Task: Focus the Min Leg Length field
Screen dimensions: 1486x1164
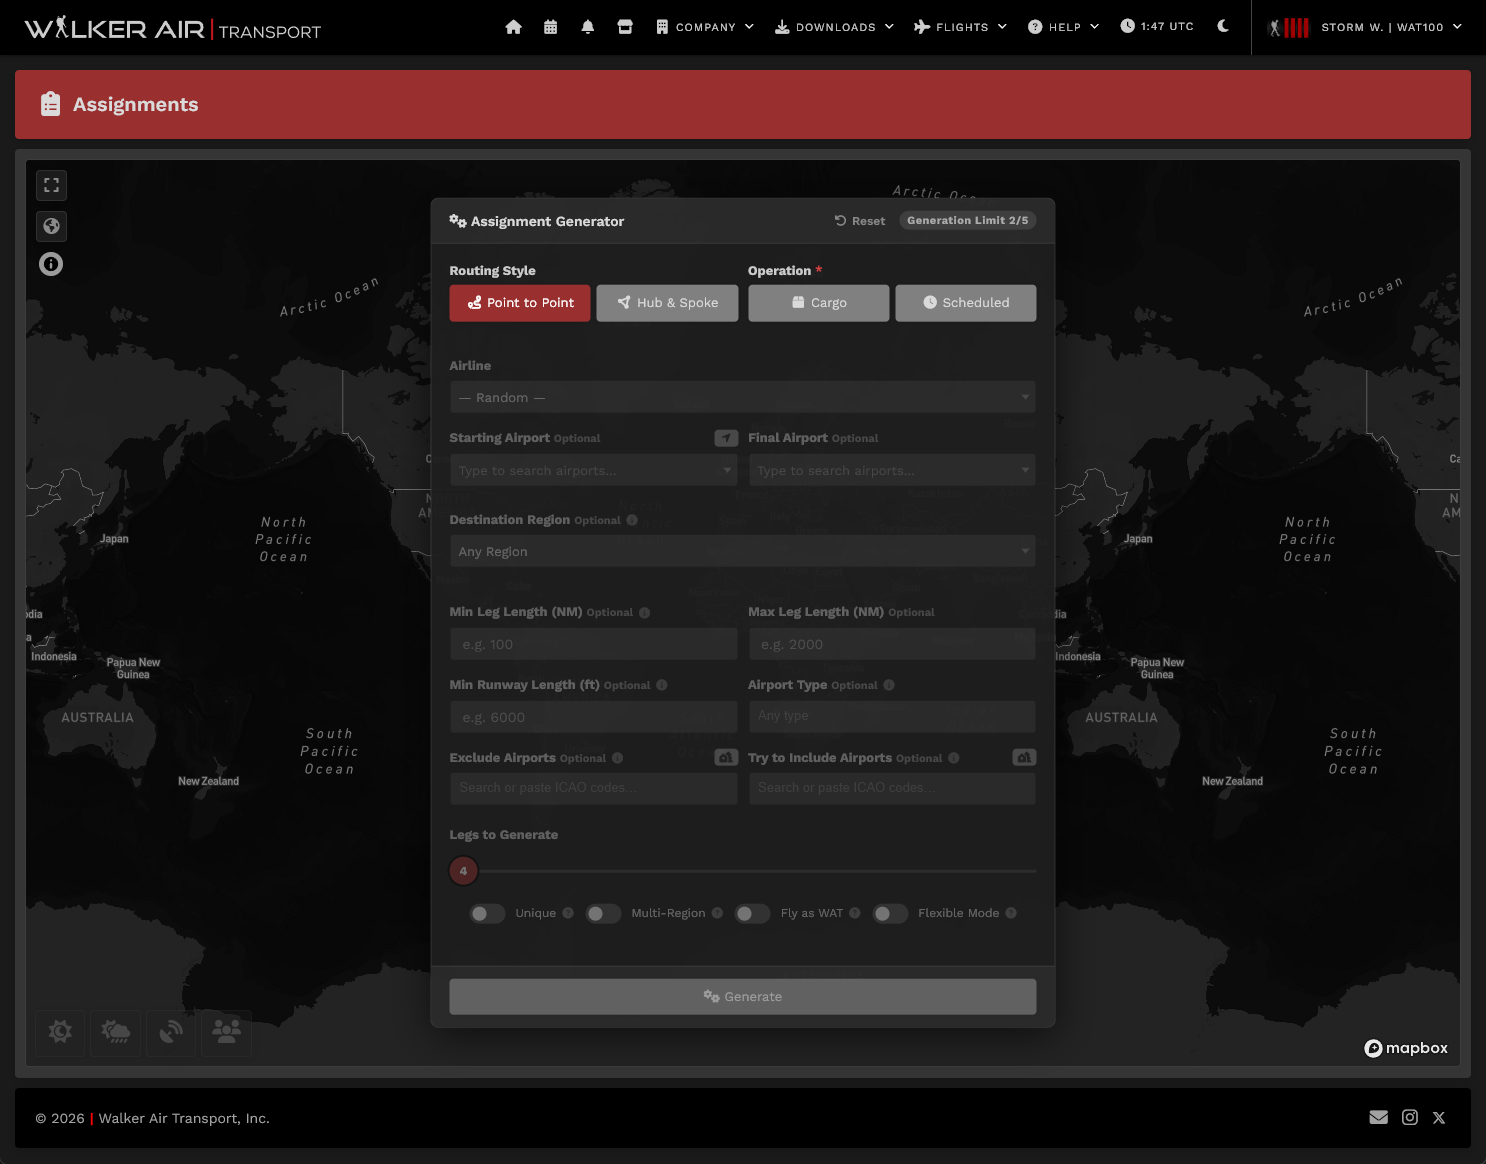Action: pos(594,644)
